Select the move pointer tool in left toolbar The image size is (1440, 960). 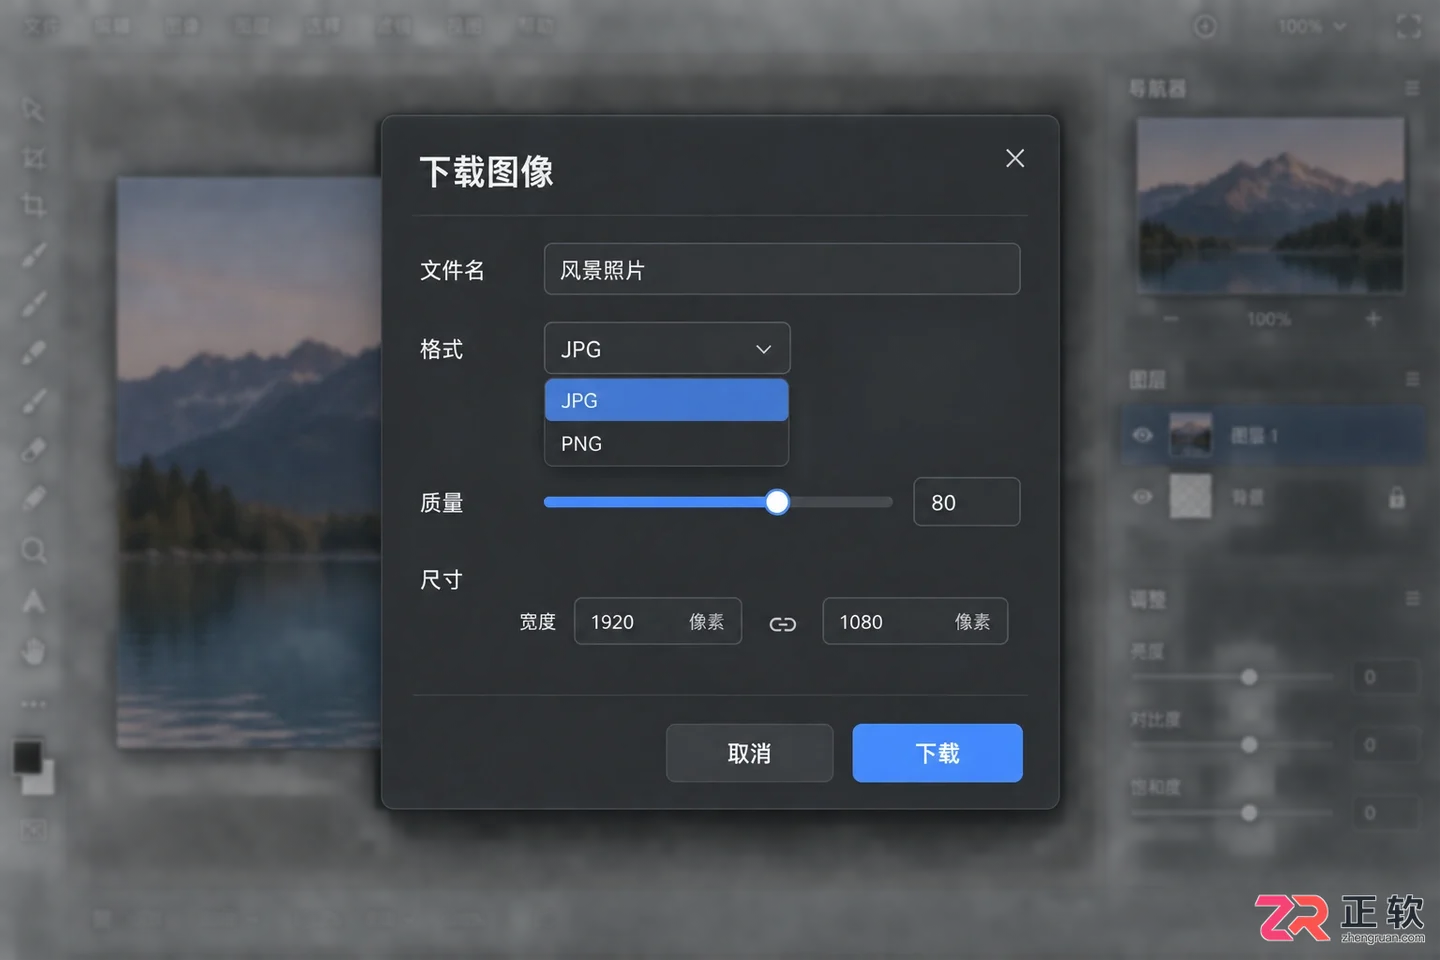[x=33, y=109]
